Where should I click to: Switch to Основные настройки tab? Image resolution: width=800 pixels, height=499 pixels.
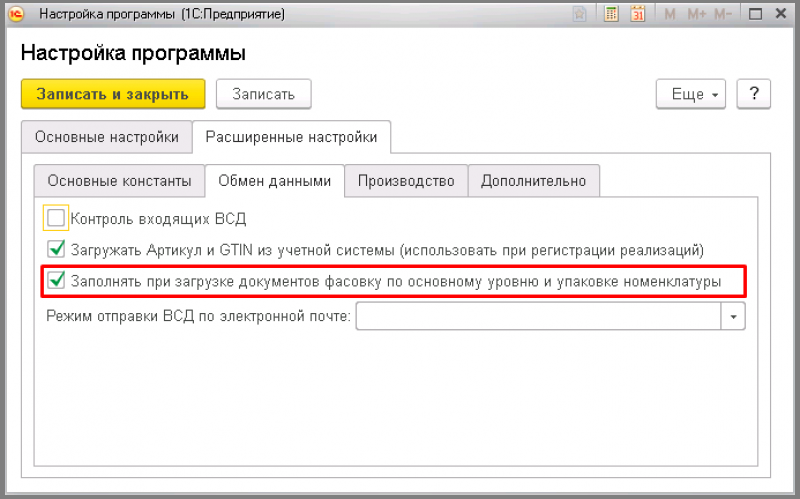pos(107,137)
